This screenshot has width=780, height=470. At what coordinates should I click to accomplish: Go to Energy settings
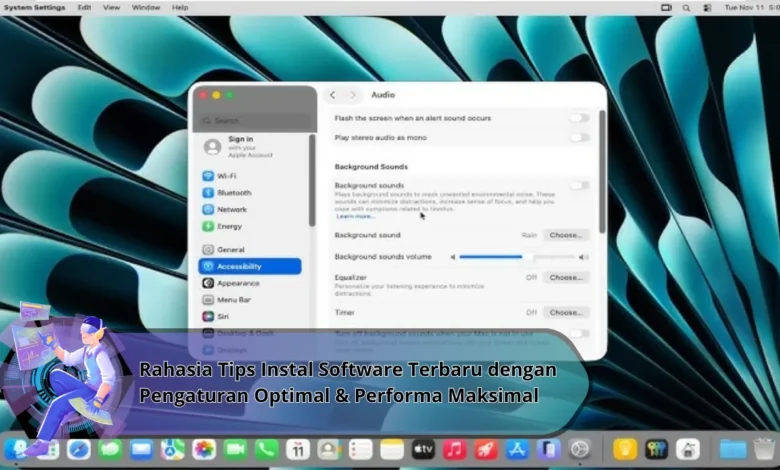(229, 227)
